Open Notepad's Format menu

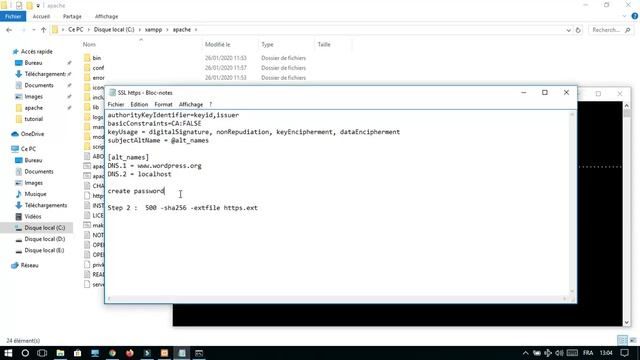(163, 104)
